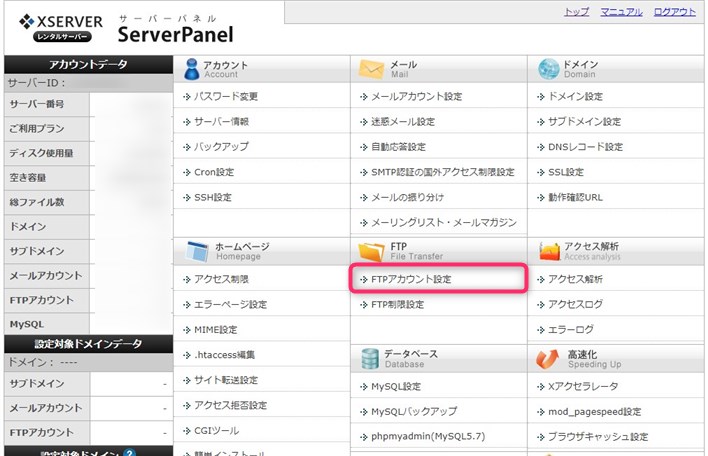Viewport: 708px width, 456px height.
Task: Open .htaccess編集
Action: point(224,355)
